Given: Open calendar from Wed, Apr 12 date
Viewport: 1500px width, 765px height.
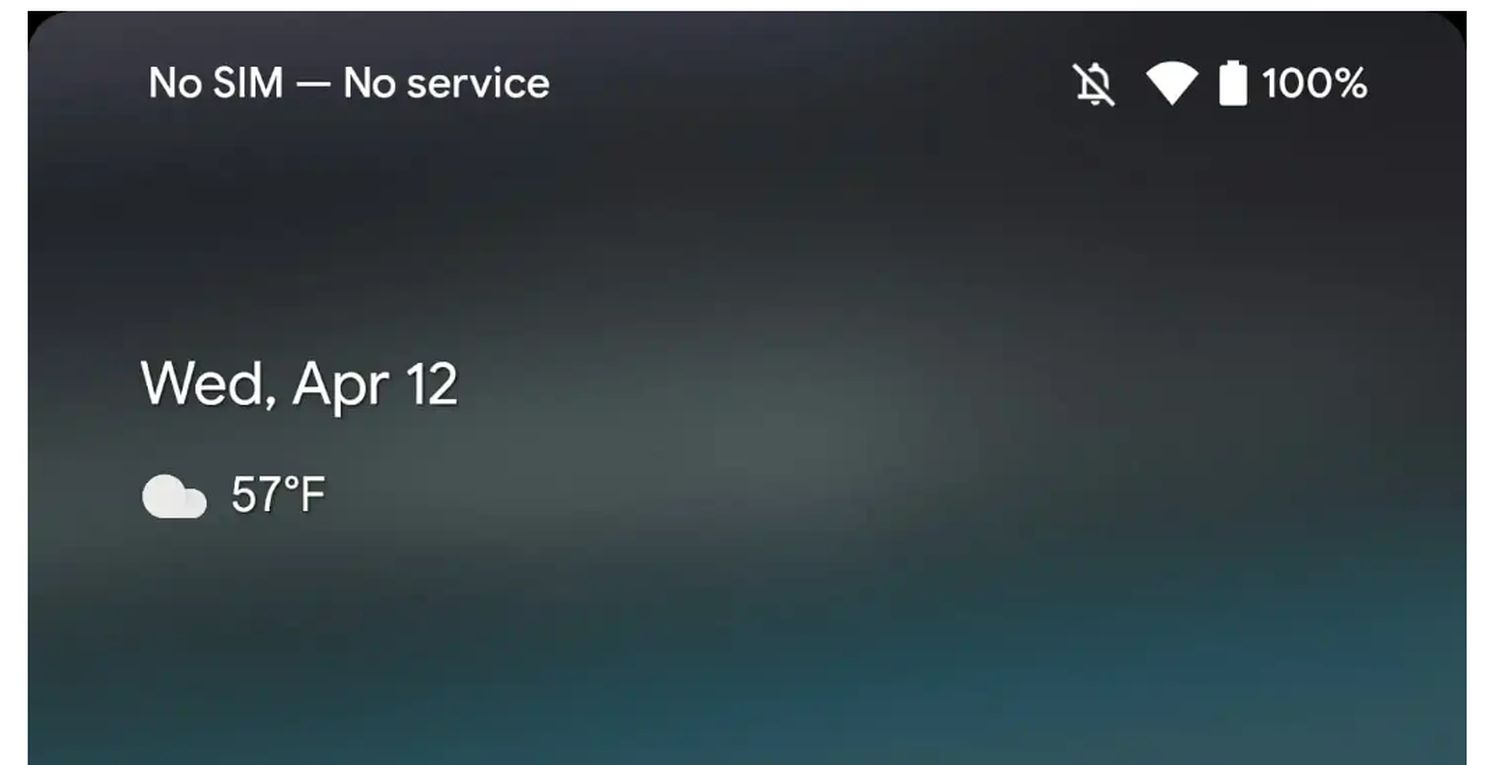Looking at the screenshot, I should (x=299, y=385).
